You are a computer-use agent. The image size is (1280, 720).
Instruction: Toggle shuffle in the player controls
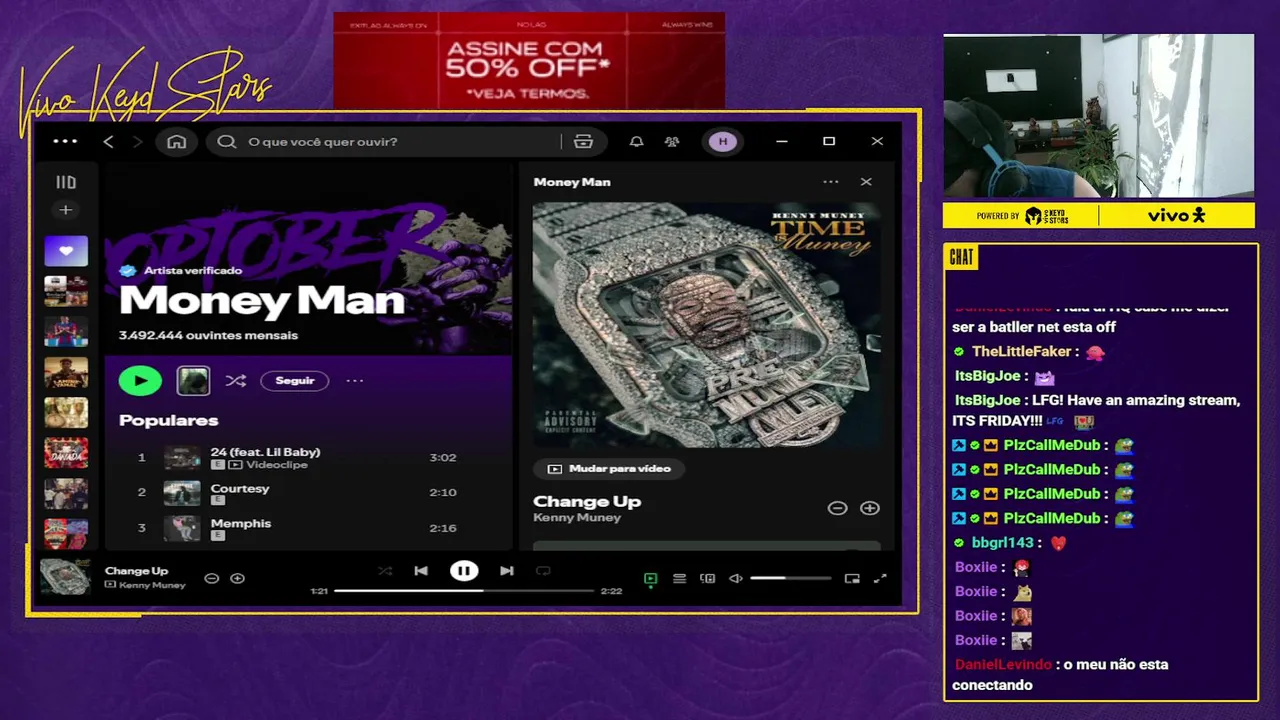click(x=385, y=571)
